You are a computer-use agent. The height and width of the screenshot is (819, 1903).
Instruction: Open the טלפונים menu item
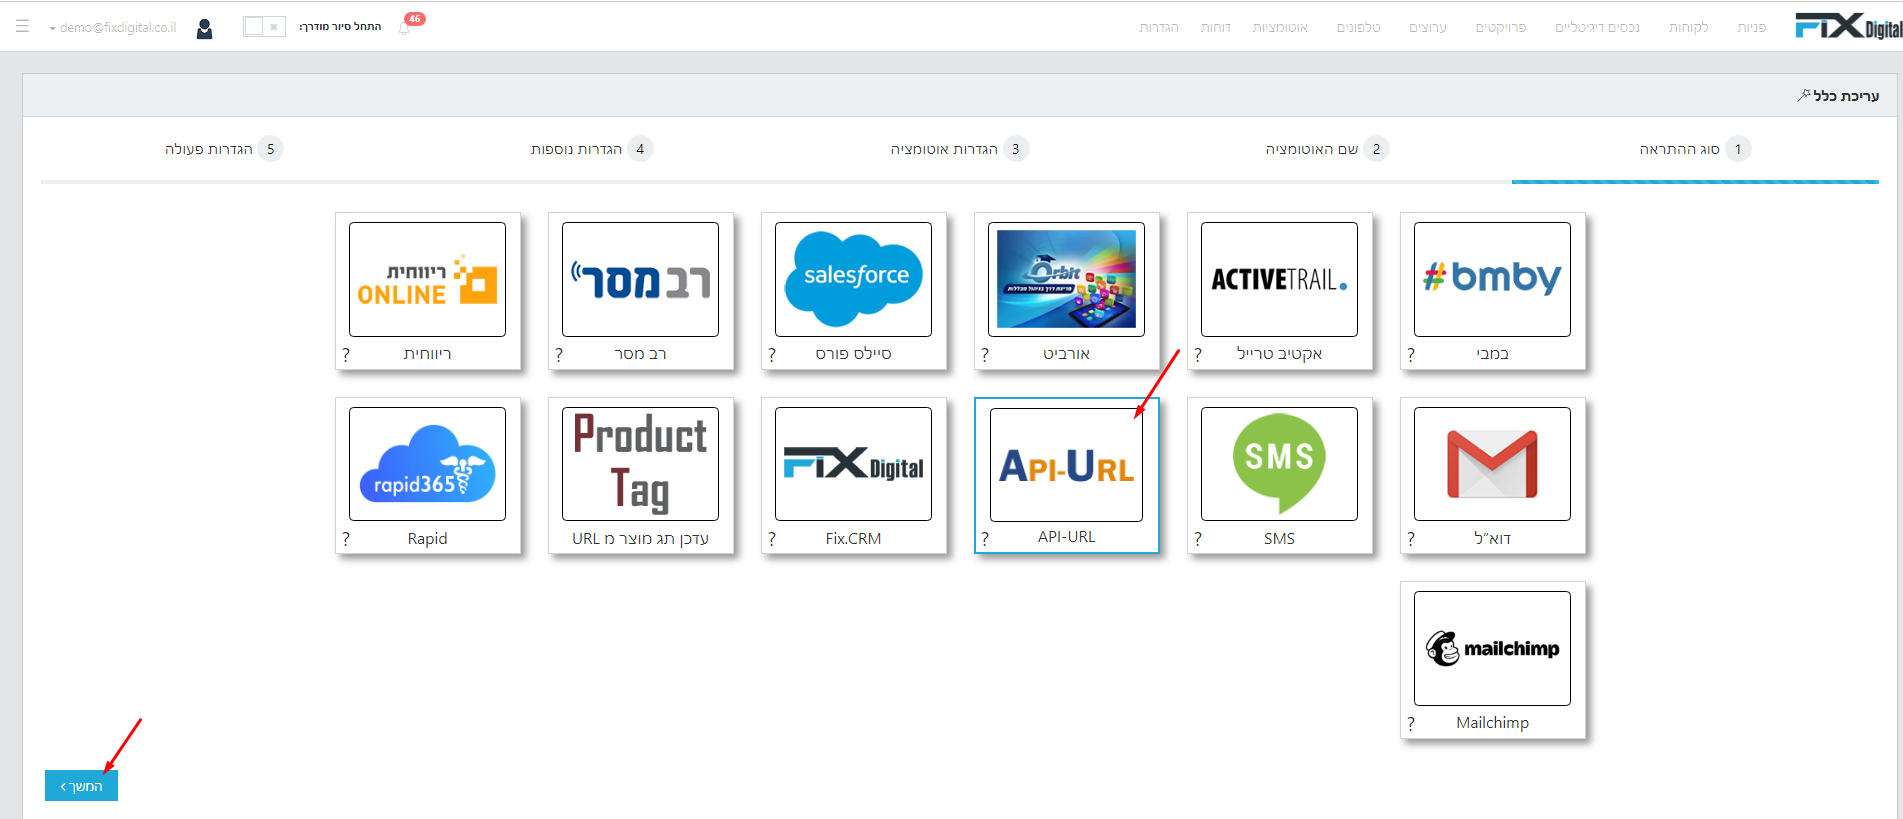1358,27
